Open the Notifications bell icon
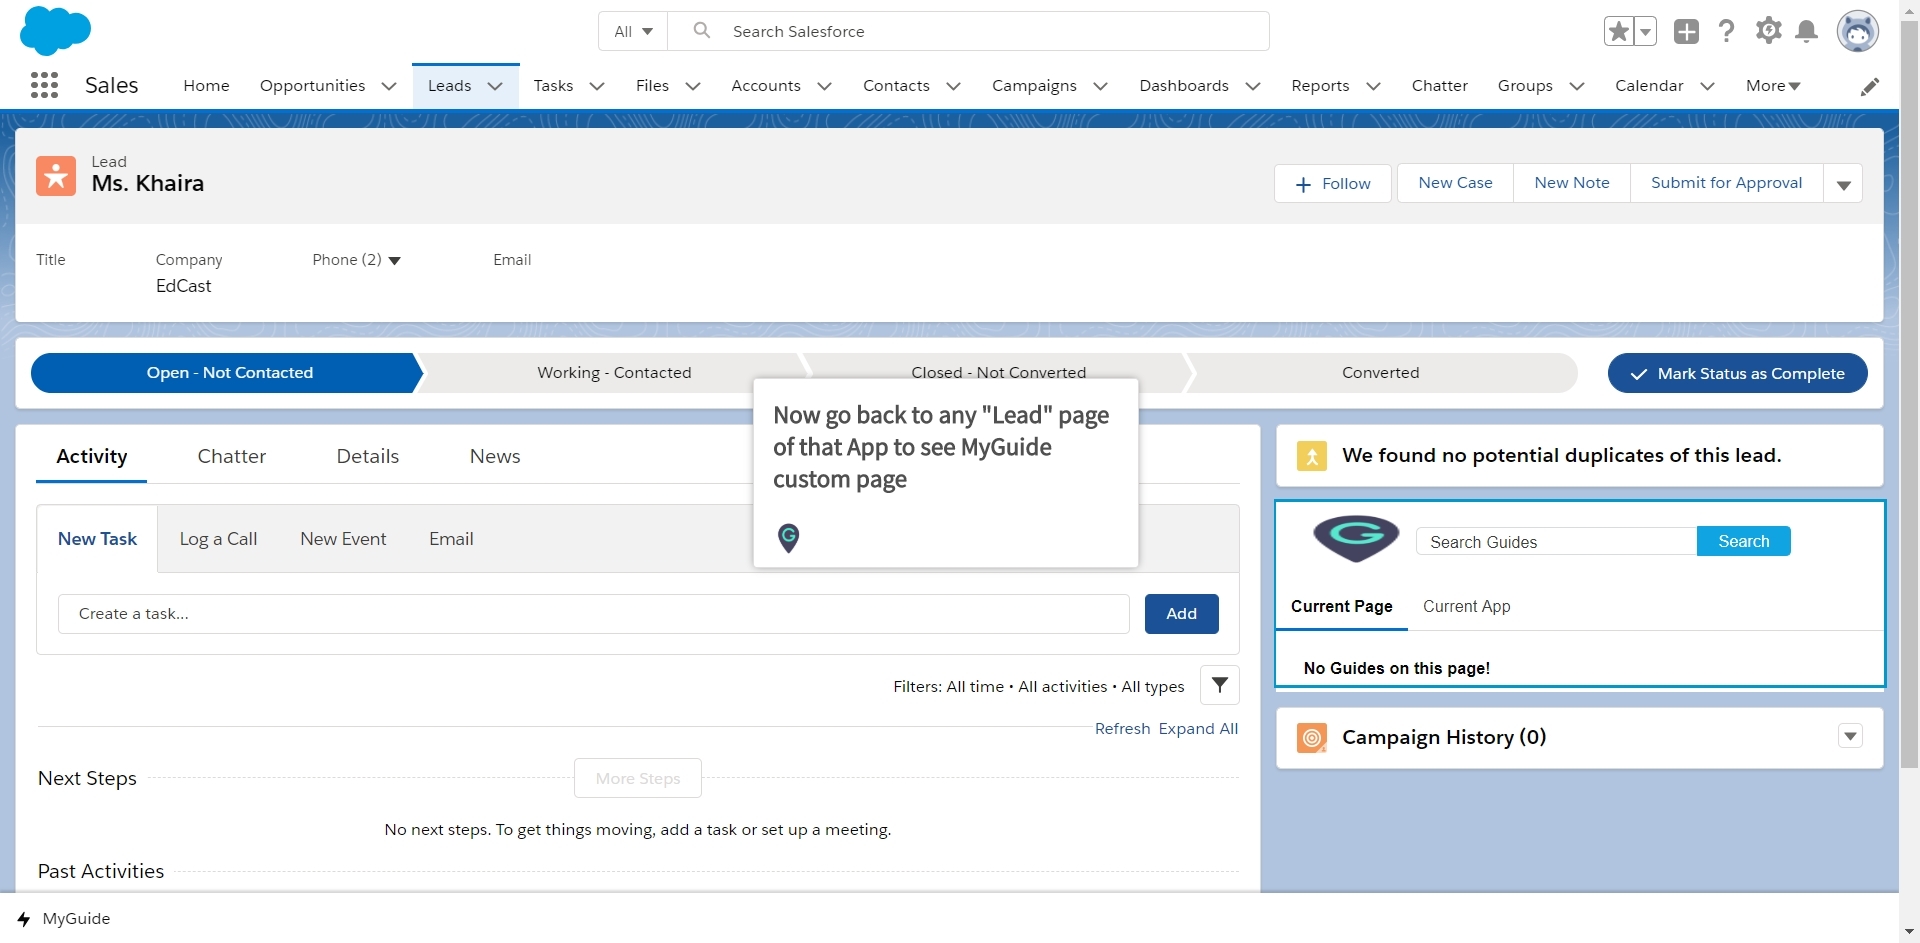This screenshot has height=943, width=1920. [x=1806, y=31]
